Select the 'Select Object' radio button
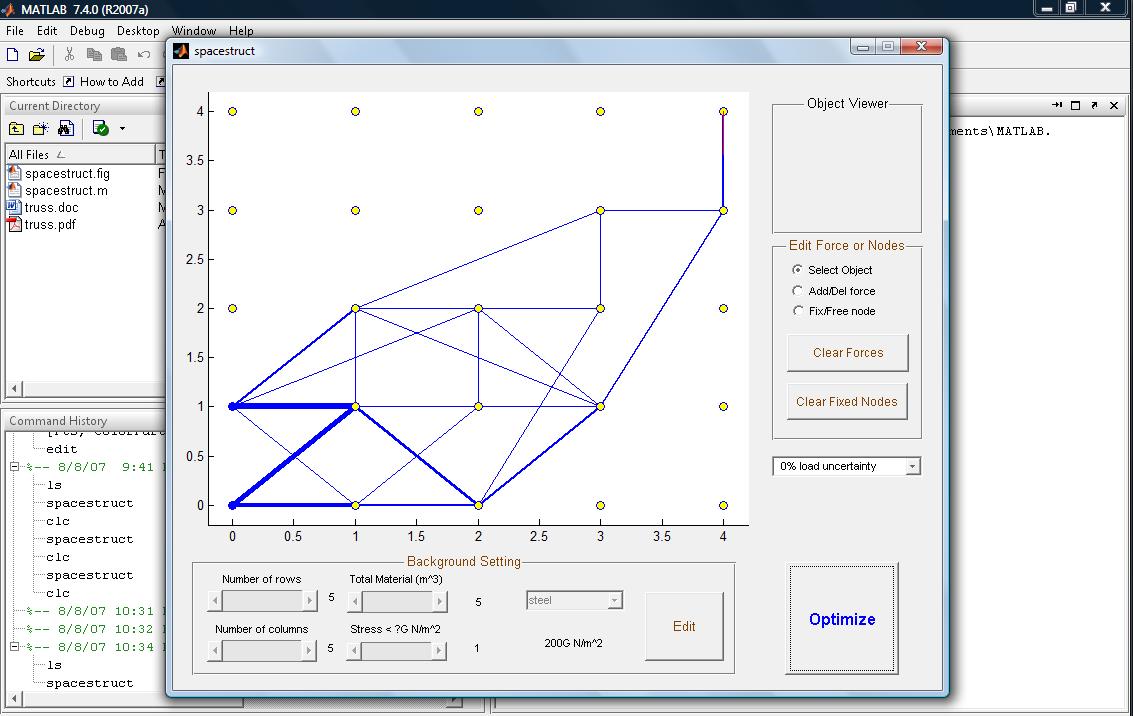The image size is (1133, 716). (x=797, y=270)
